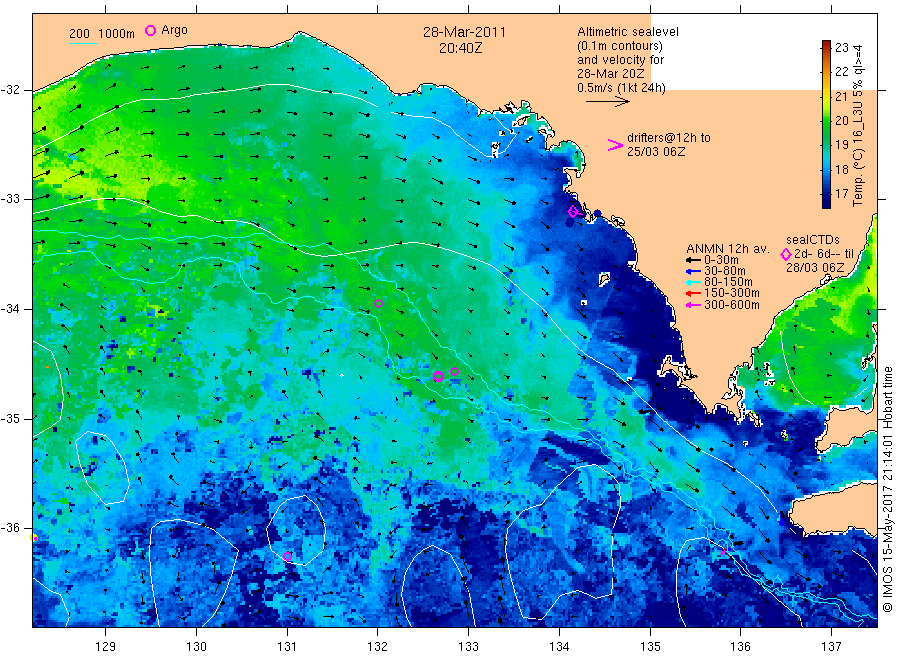Click the '135' longitude axis label
The width and height of the screenshot is (900, 660).
click(x=650, y=647)
